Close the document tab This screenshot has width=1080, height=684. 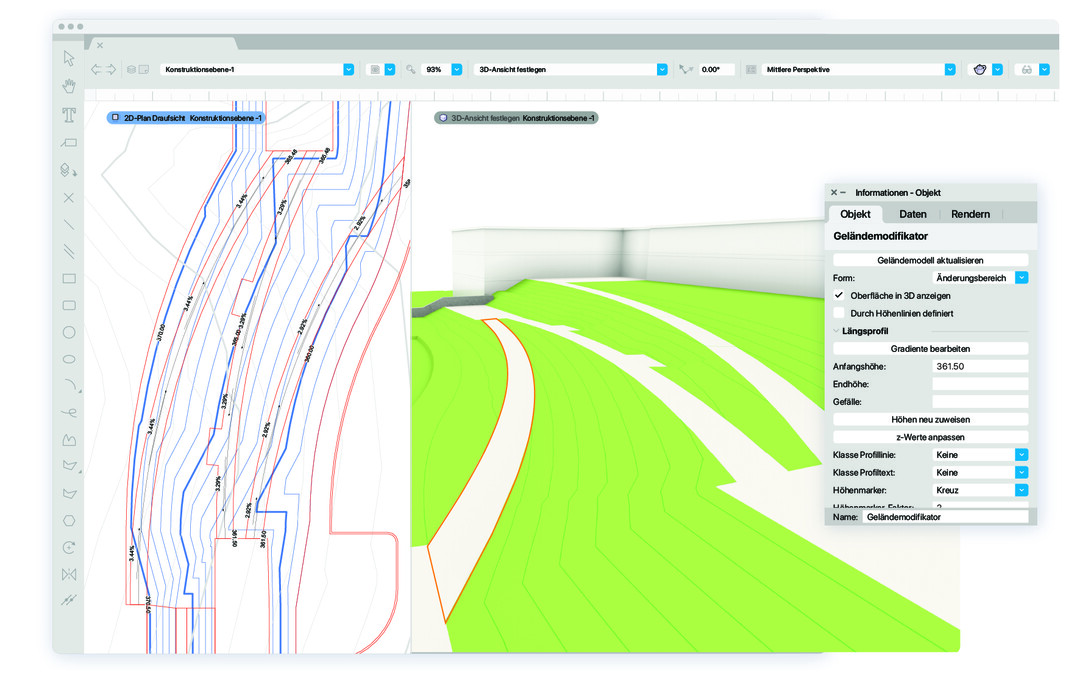100,45
